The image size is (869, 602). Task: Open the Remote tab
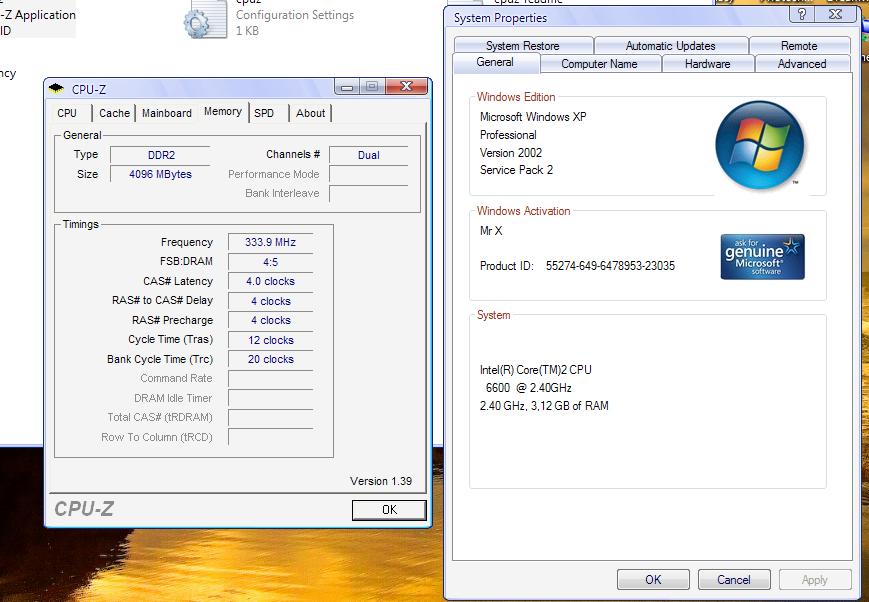(799, 45)
